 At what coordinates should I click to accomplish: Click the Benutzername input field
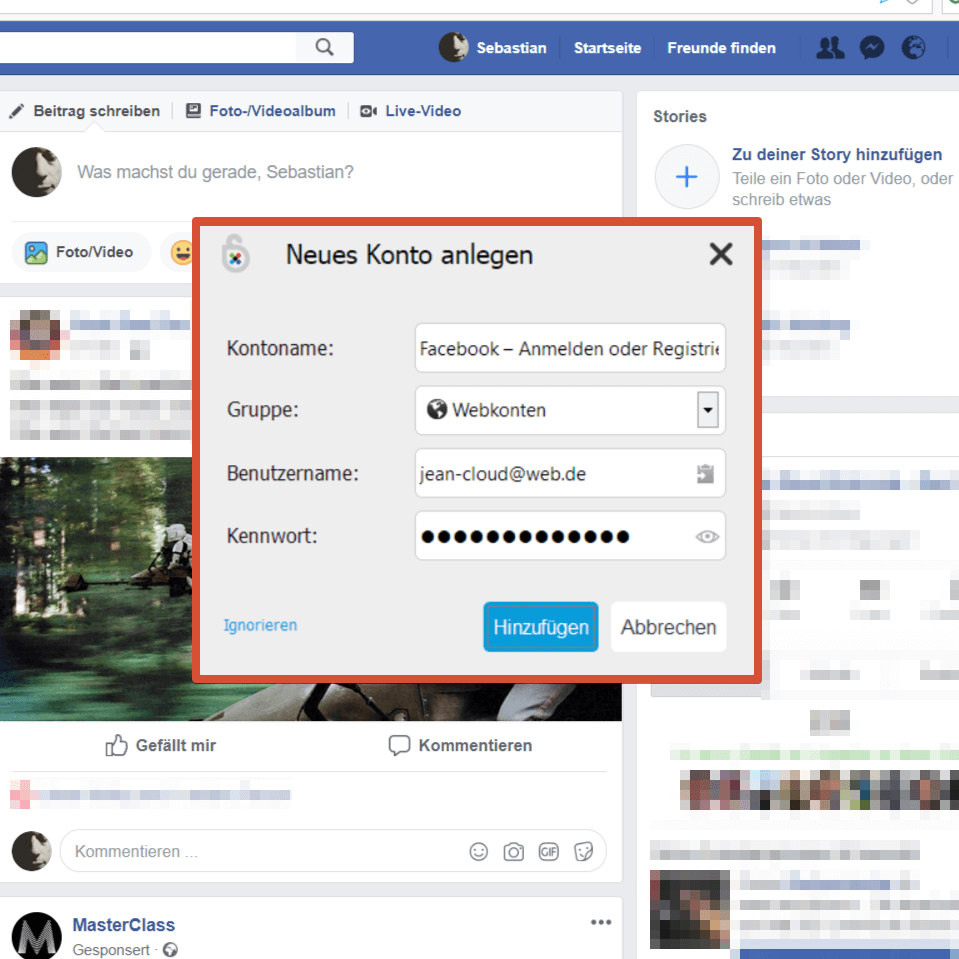point(570,473)
